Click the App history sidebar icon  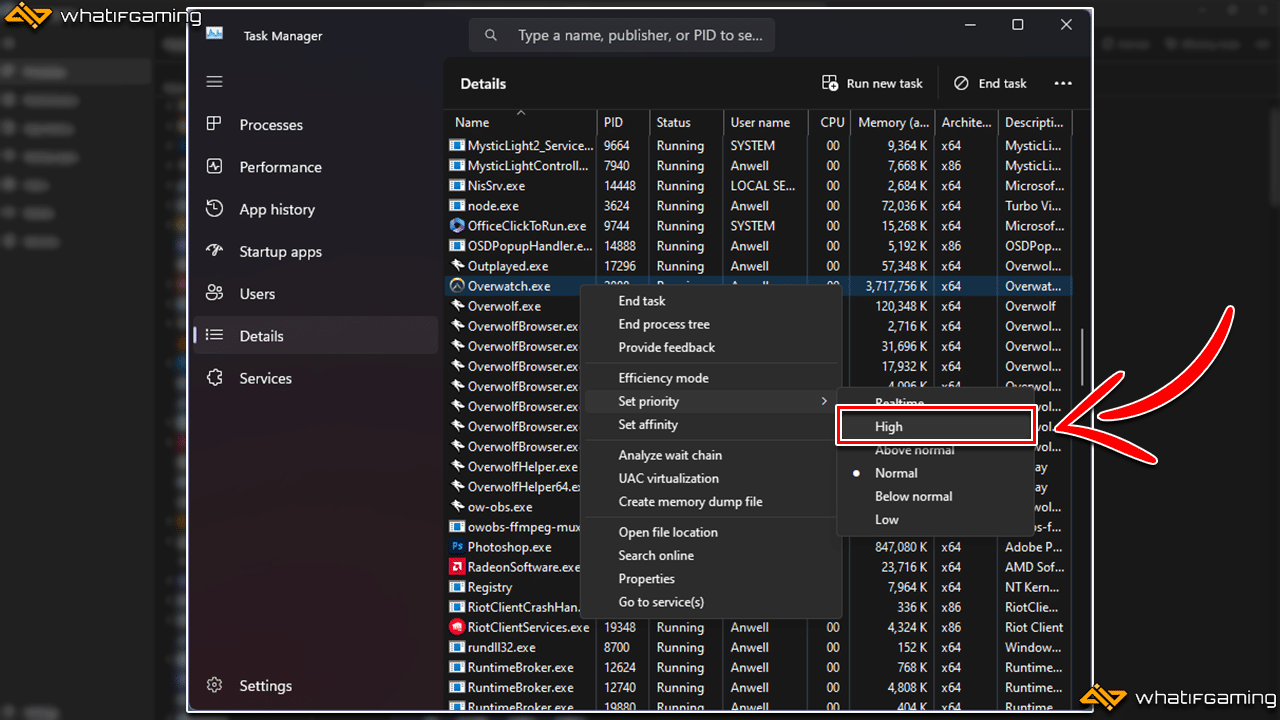click(x=214, y=209)
